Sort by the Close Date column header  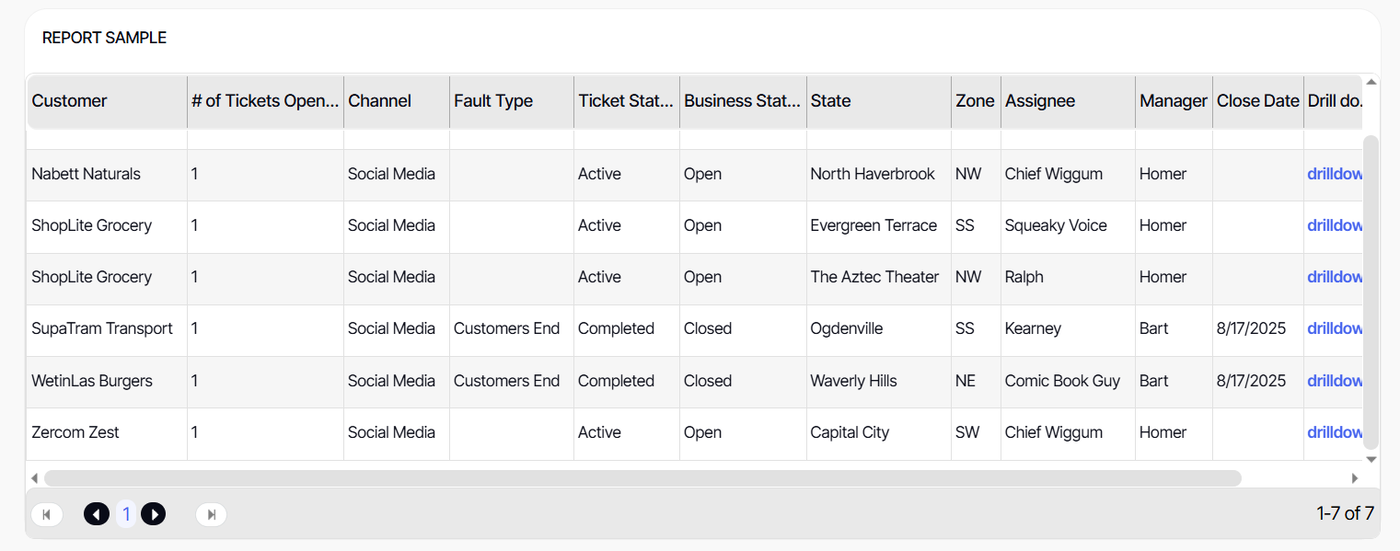1257,101
